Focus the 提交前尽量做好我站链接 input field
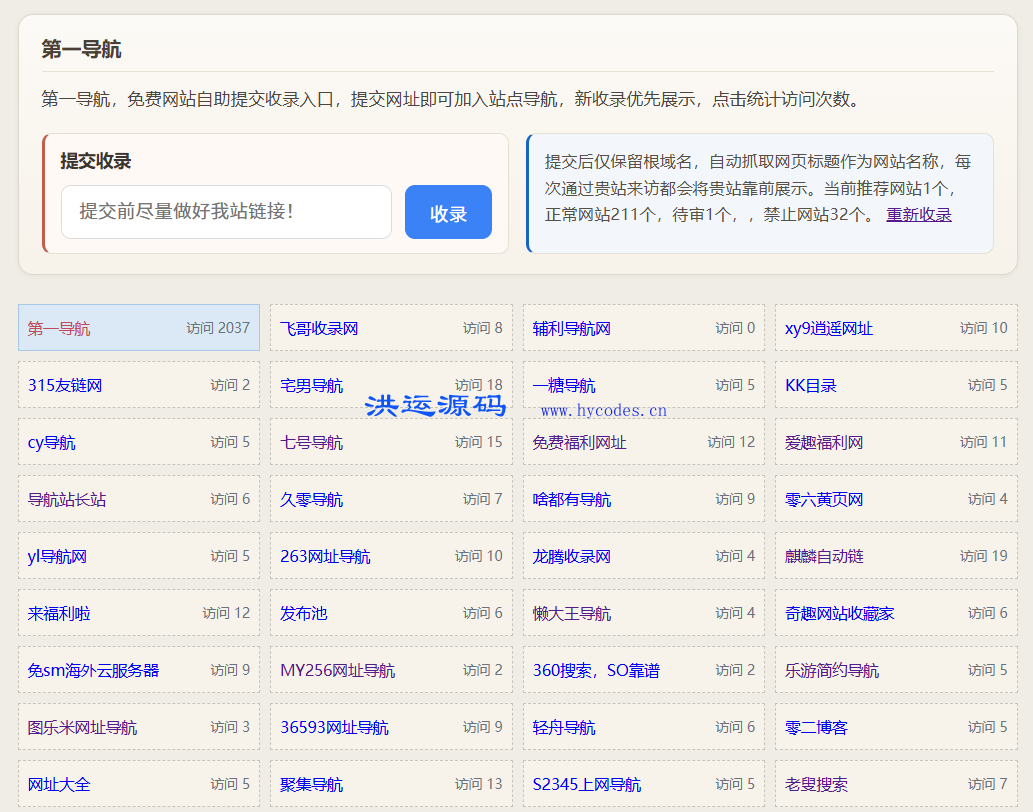The image size is (1033, 812). pyautogui.click(x=227, y=212)
